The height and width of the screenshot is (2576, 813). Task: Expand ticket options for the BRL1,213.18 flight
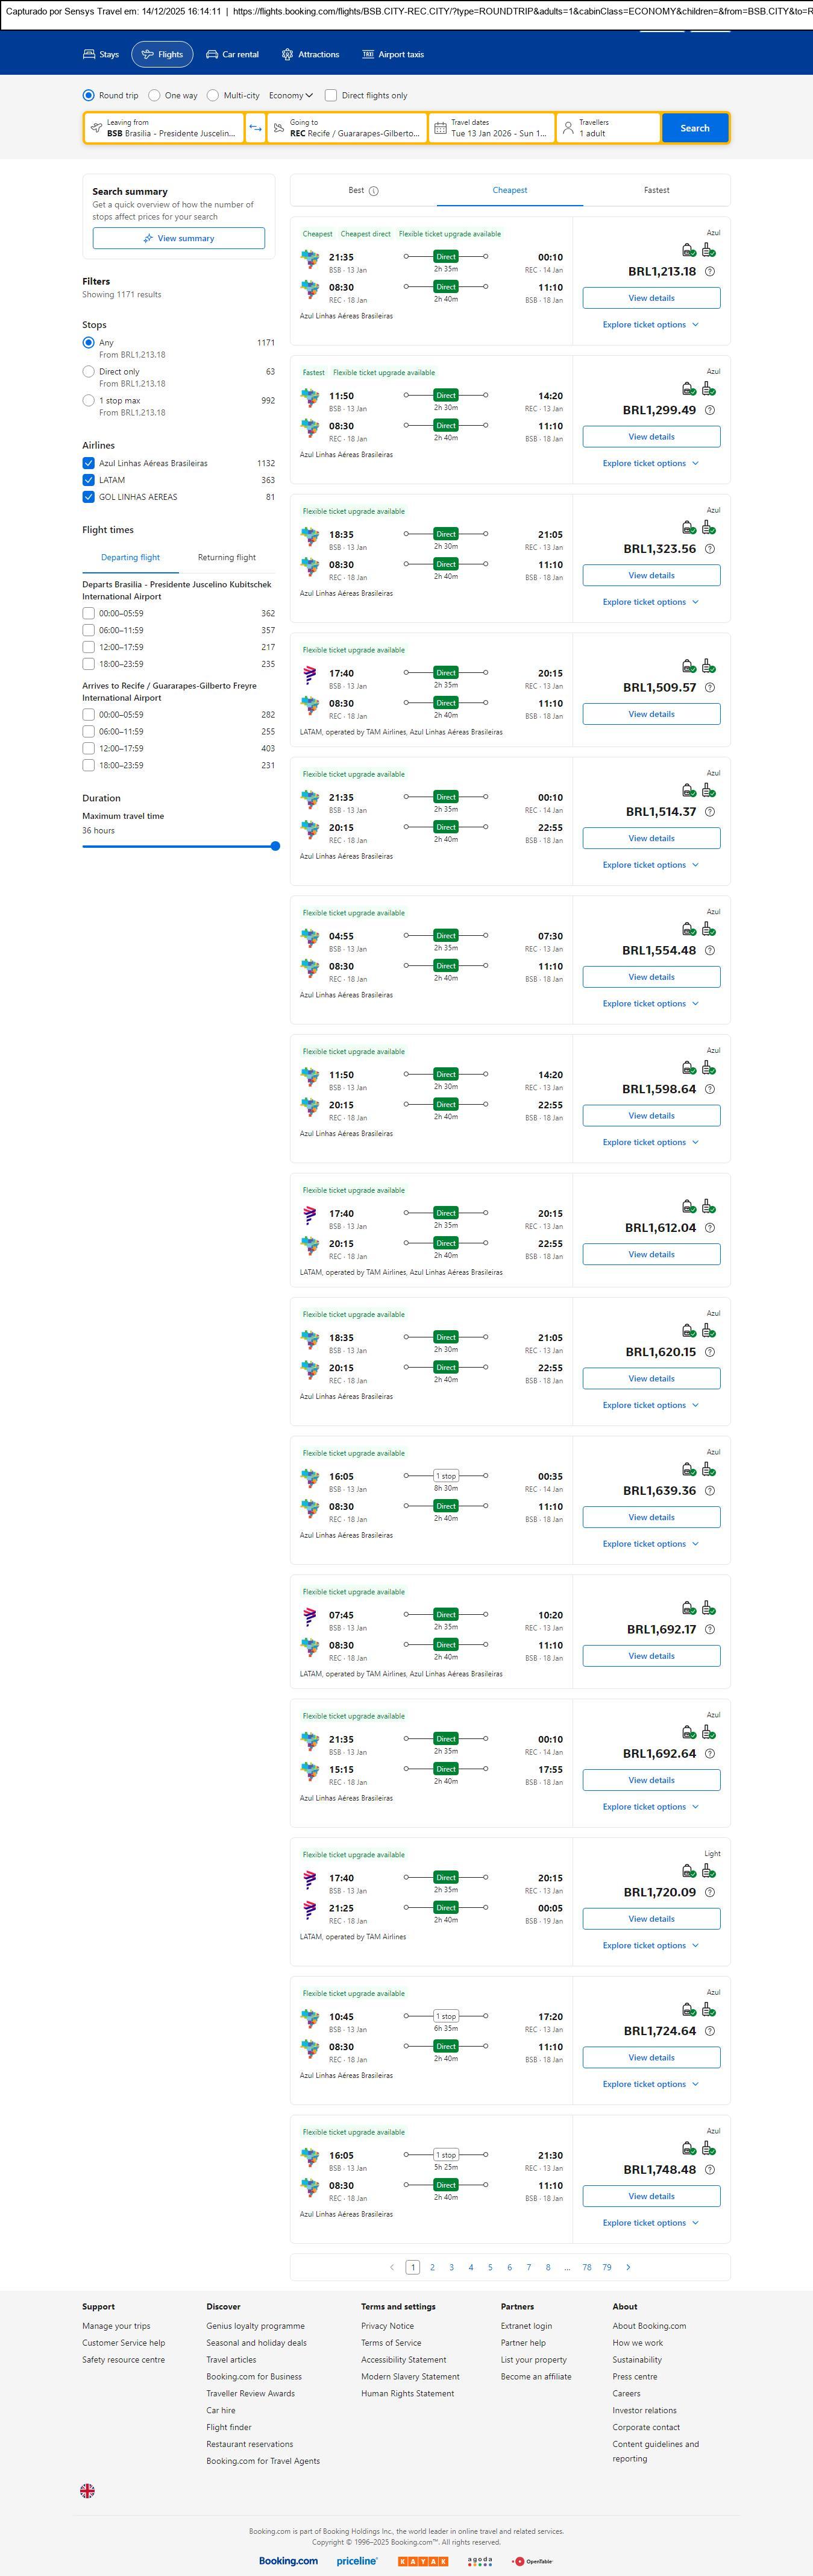tap(651, 325)
